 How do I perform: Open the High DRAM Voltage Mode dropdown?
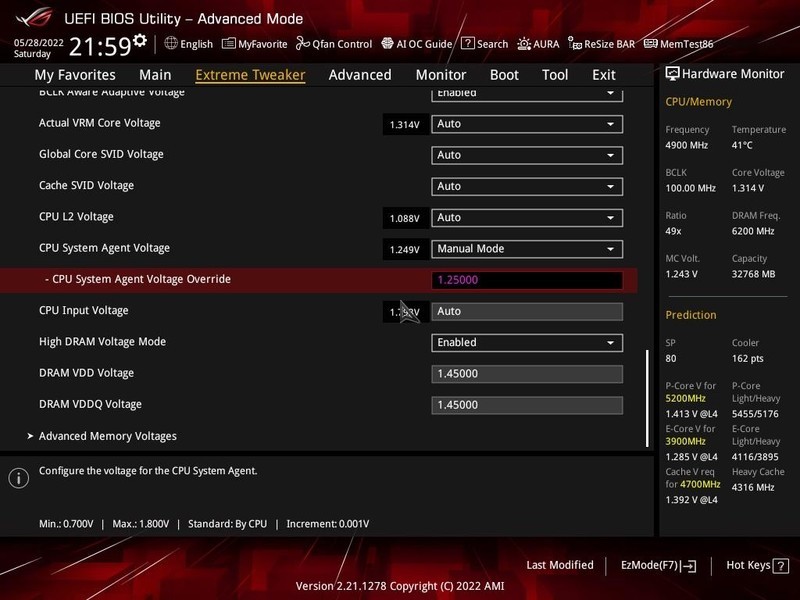[x=527, y=341]
